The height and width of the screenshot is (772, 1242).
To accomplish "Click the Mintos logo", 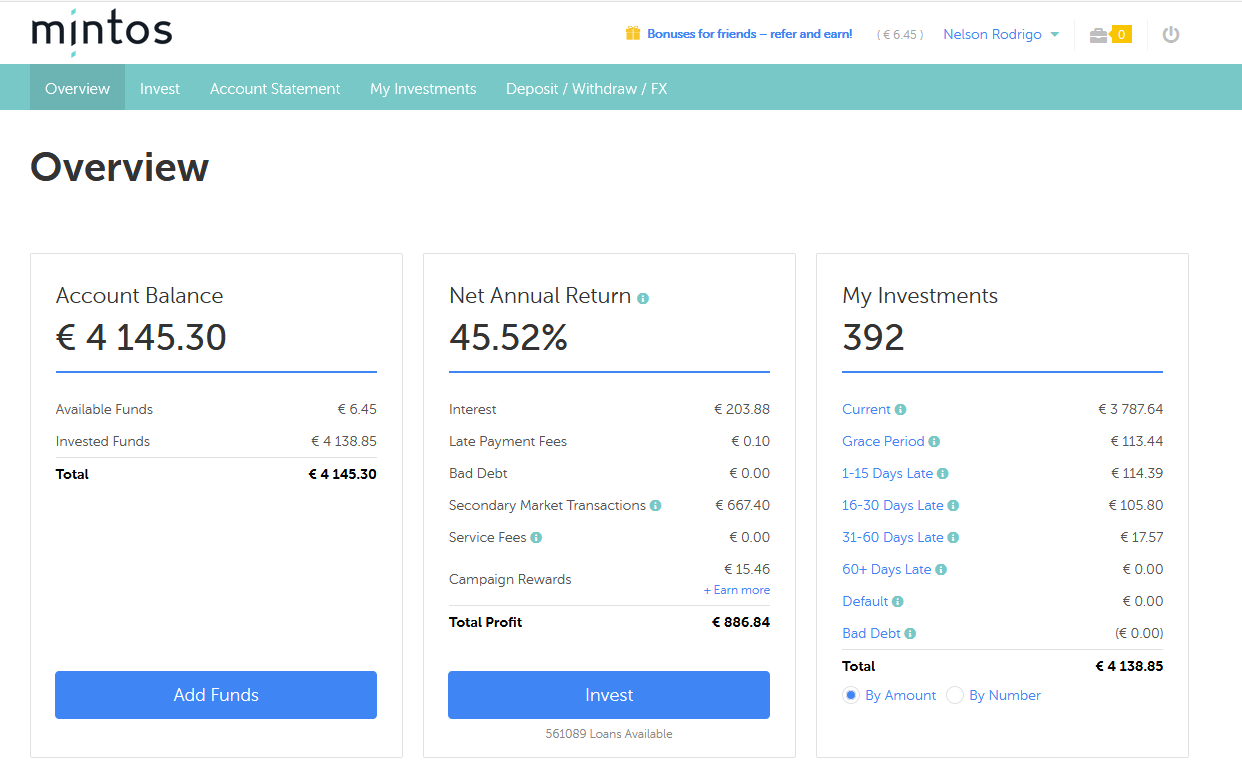I will 102,32.
